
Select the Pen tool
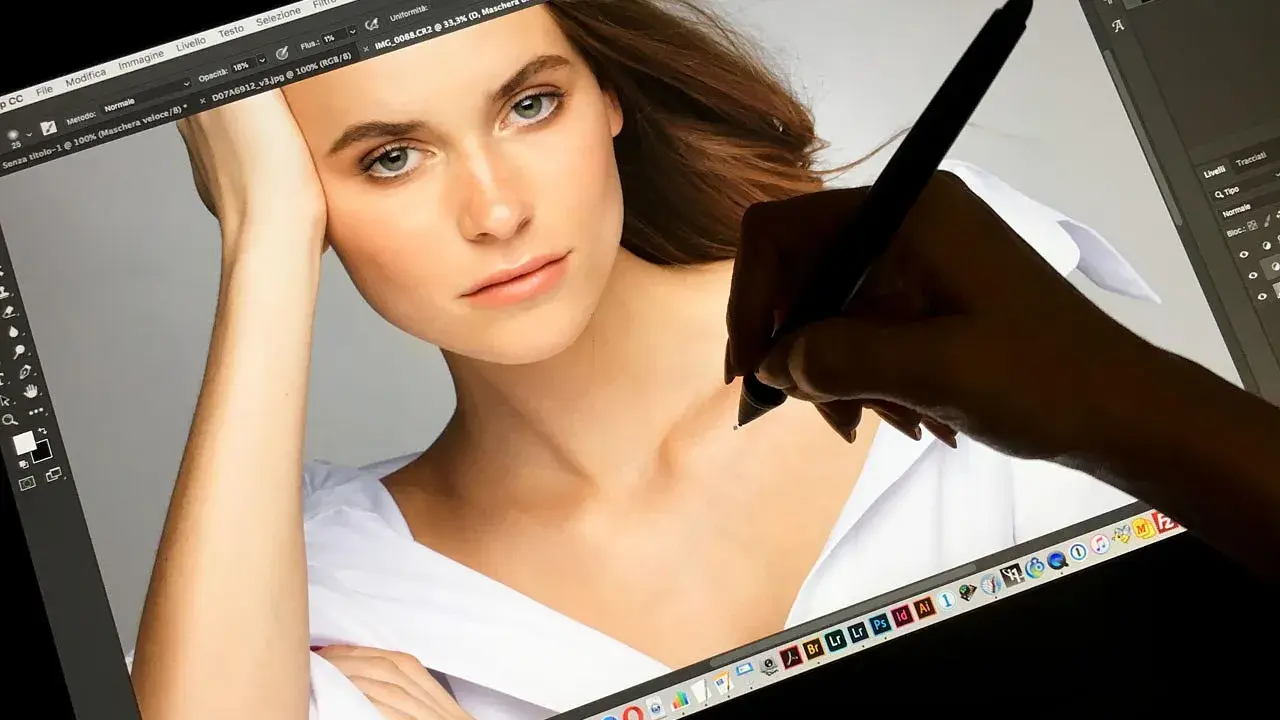25,371
